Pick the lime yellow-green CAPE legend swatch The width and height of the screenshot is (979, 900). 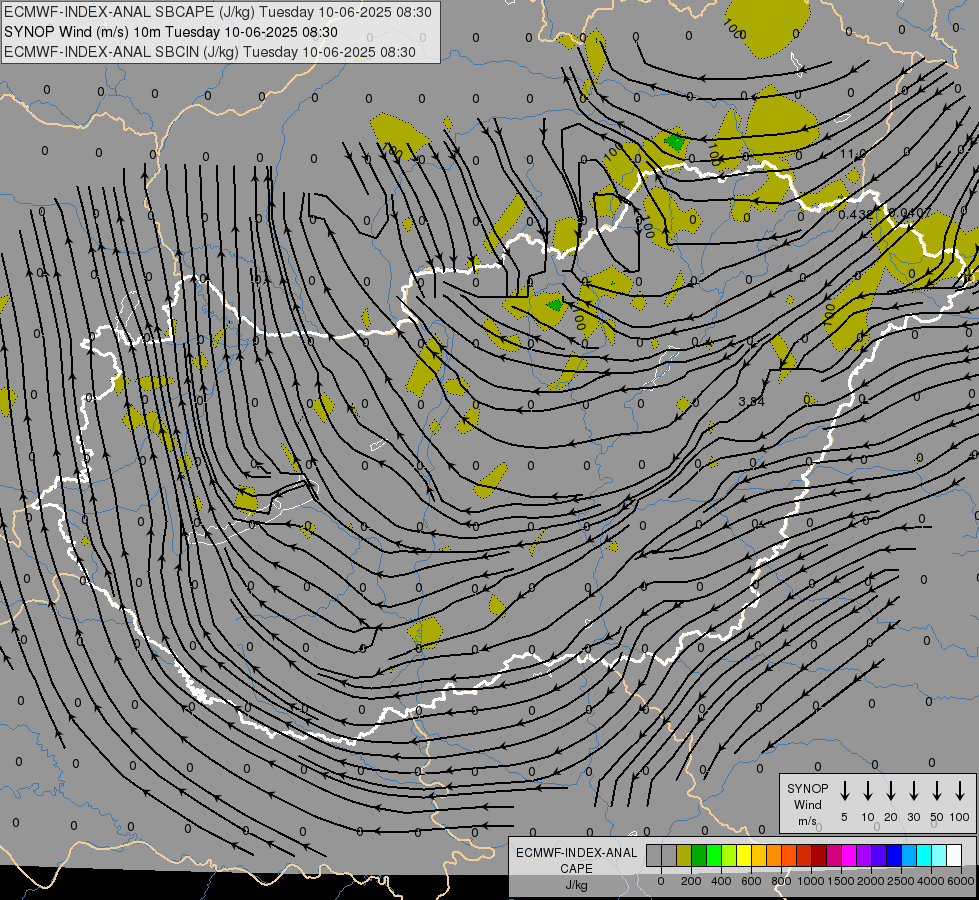pyautogui.click(x=729, y=855)
